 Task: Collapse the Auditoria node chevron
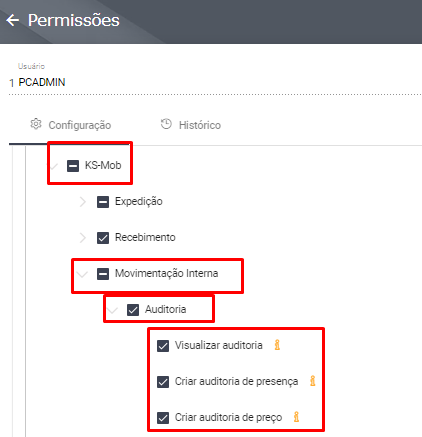tap(112, 310)
